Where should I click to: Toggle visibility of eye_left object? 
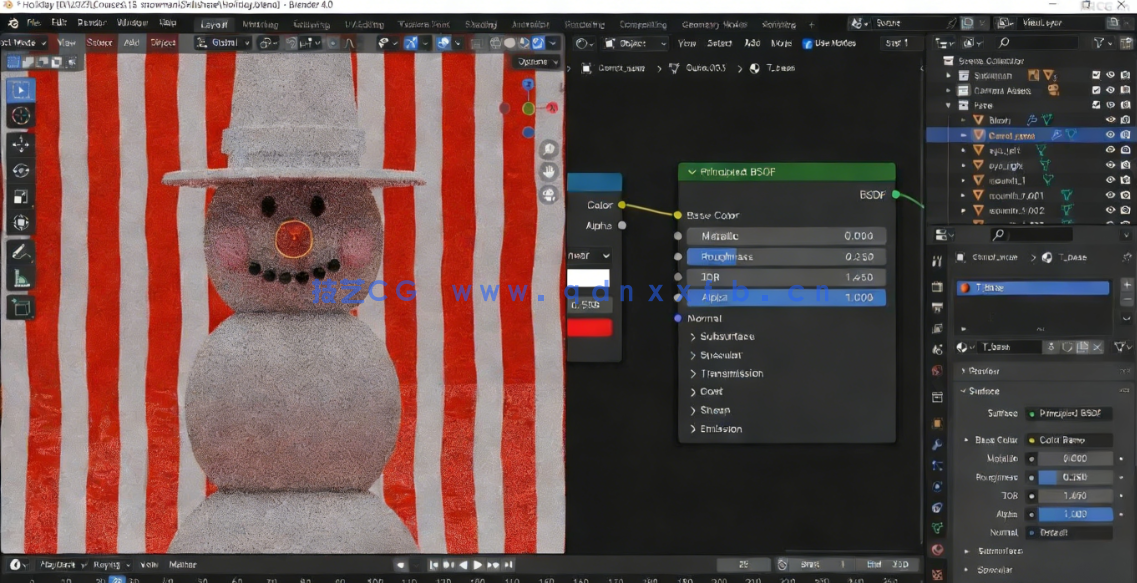pyautogui.click(x=1109, y=149)
